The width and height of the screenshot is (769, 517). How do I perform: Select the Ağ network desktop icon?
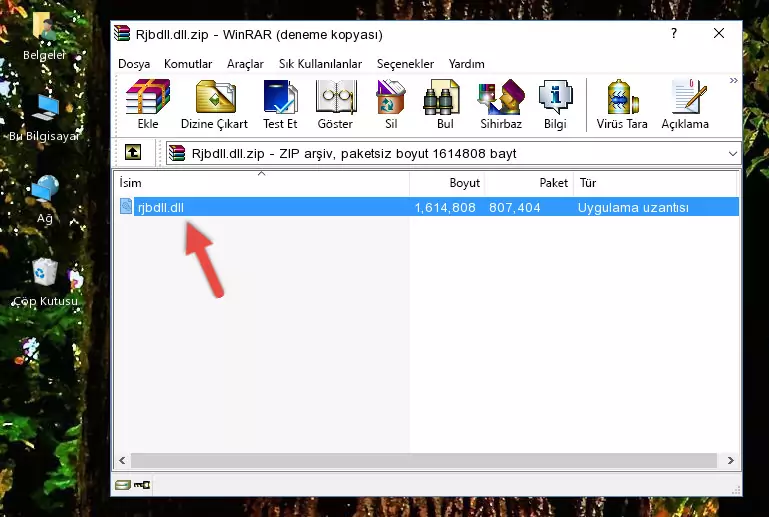tap(44, 200)
